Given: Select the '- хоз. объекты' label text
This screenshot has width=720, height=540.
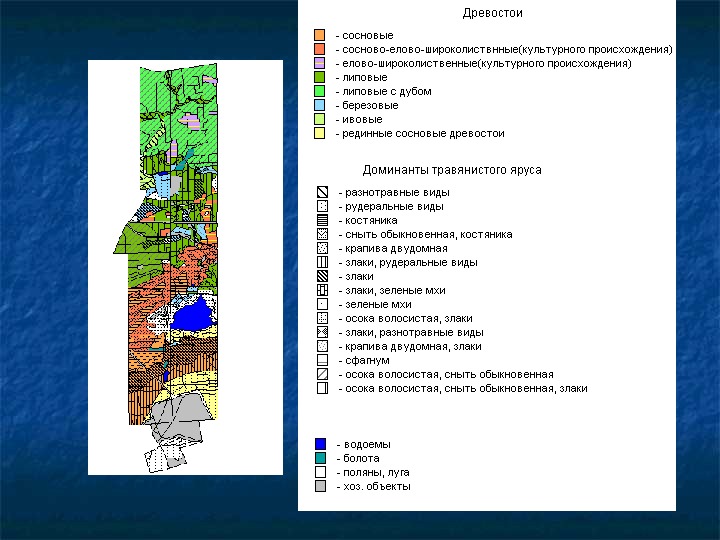Looking at the screenshot, I should [374, 487].
